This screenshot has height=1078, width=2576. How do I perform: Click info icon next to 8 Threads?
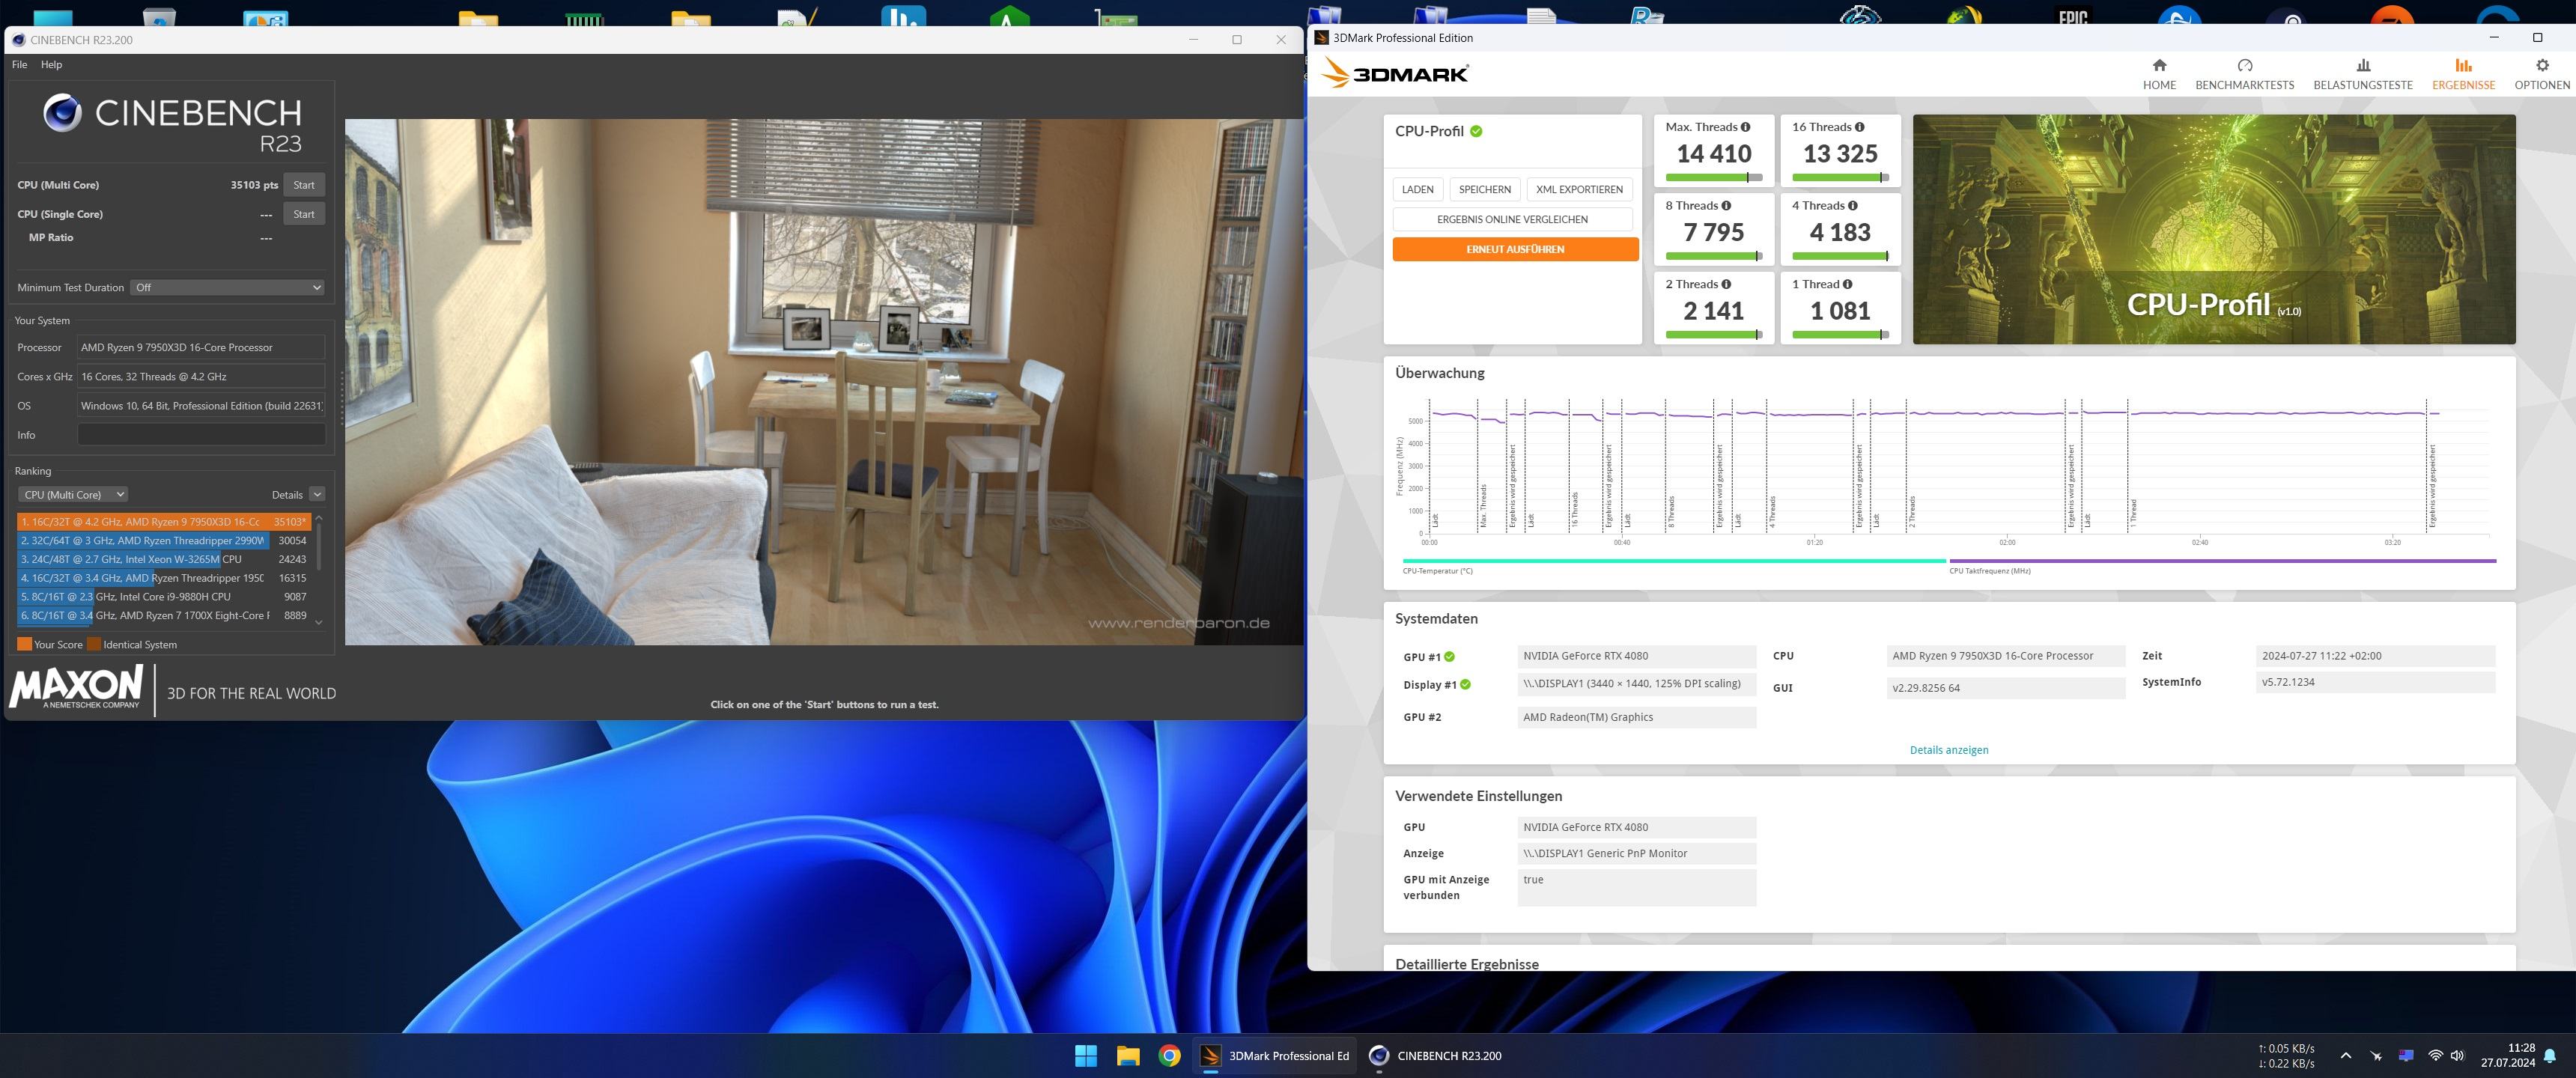[1726, 206]
